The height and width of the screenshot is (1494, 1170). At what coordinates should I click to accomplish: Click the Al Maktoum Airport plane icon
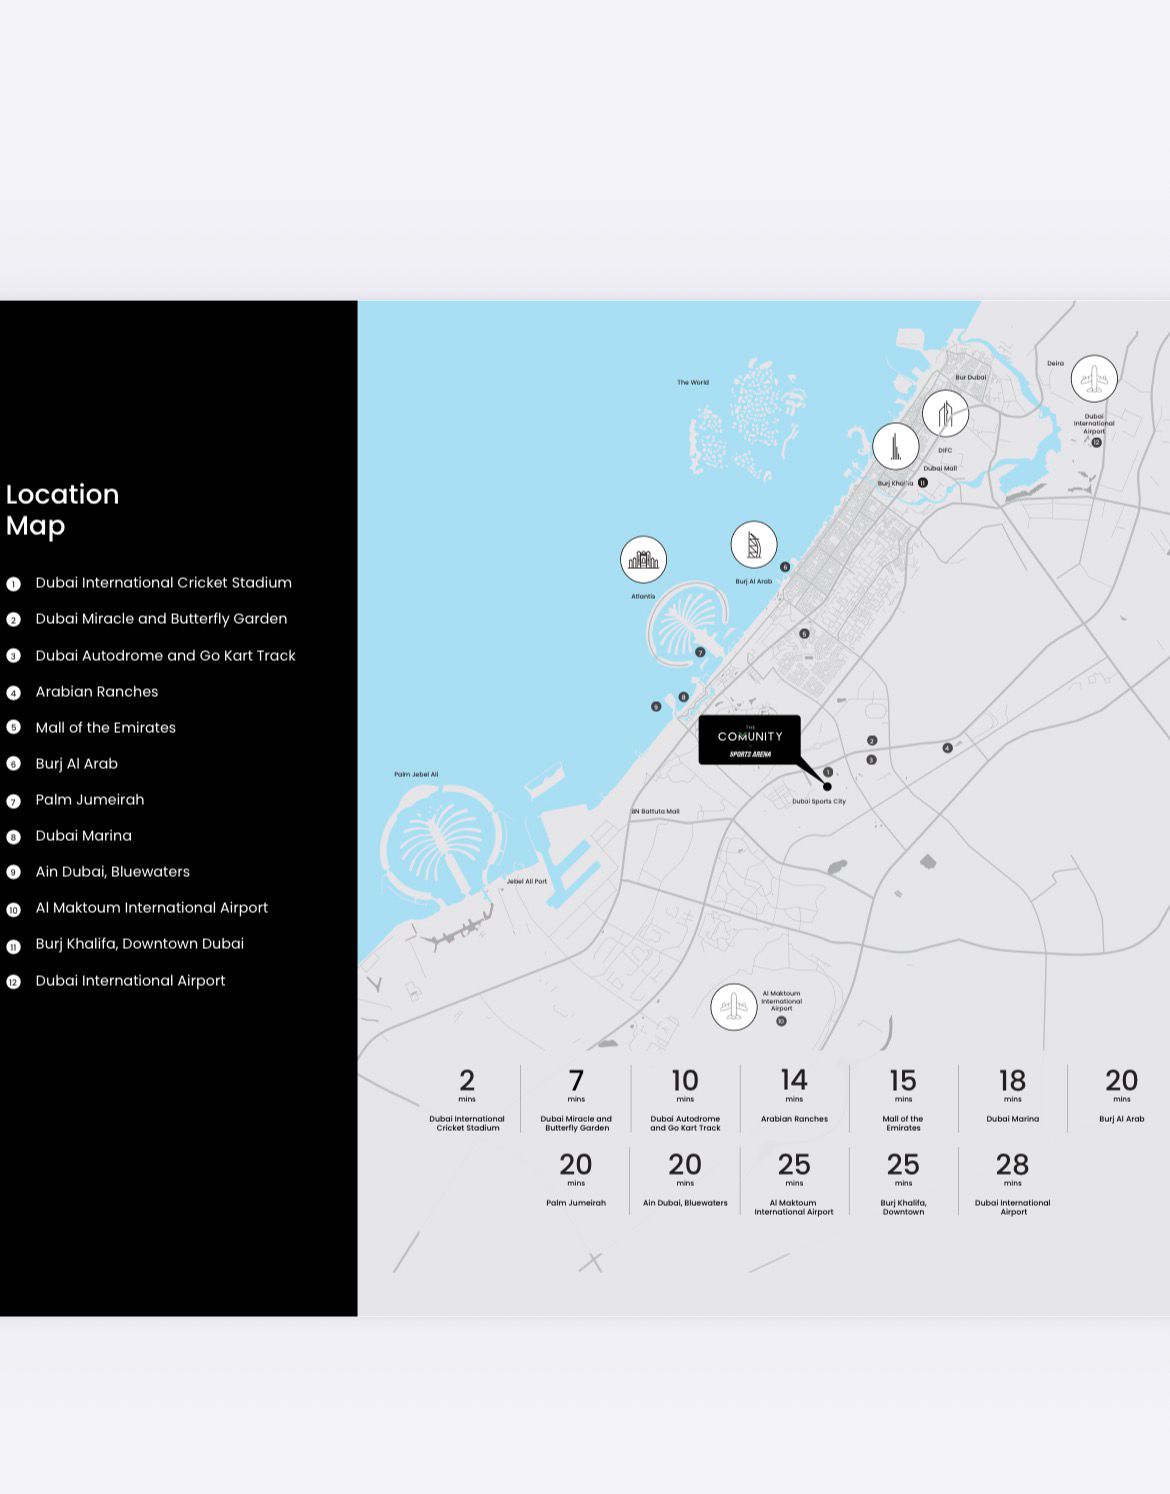(734, 1007)
